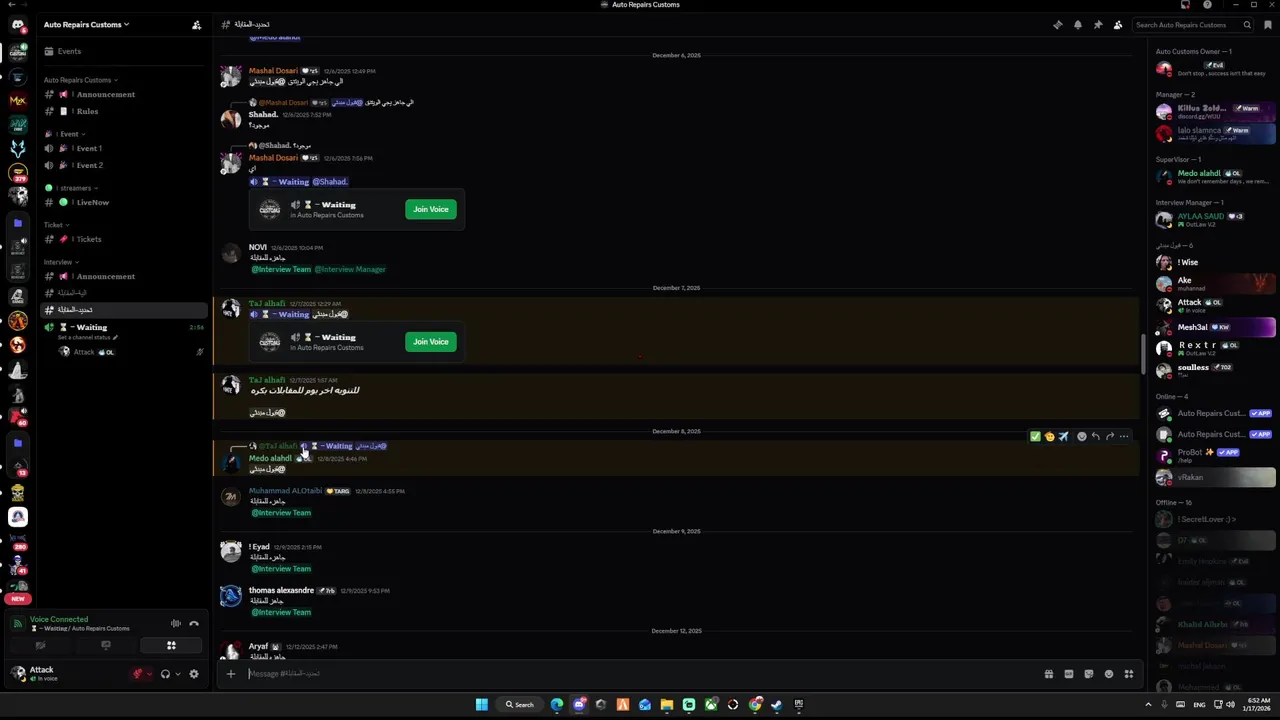Show pinned messages pin icon
1280x720 pixels.
[x=1098, y=25]
